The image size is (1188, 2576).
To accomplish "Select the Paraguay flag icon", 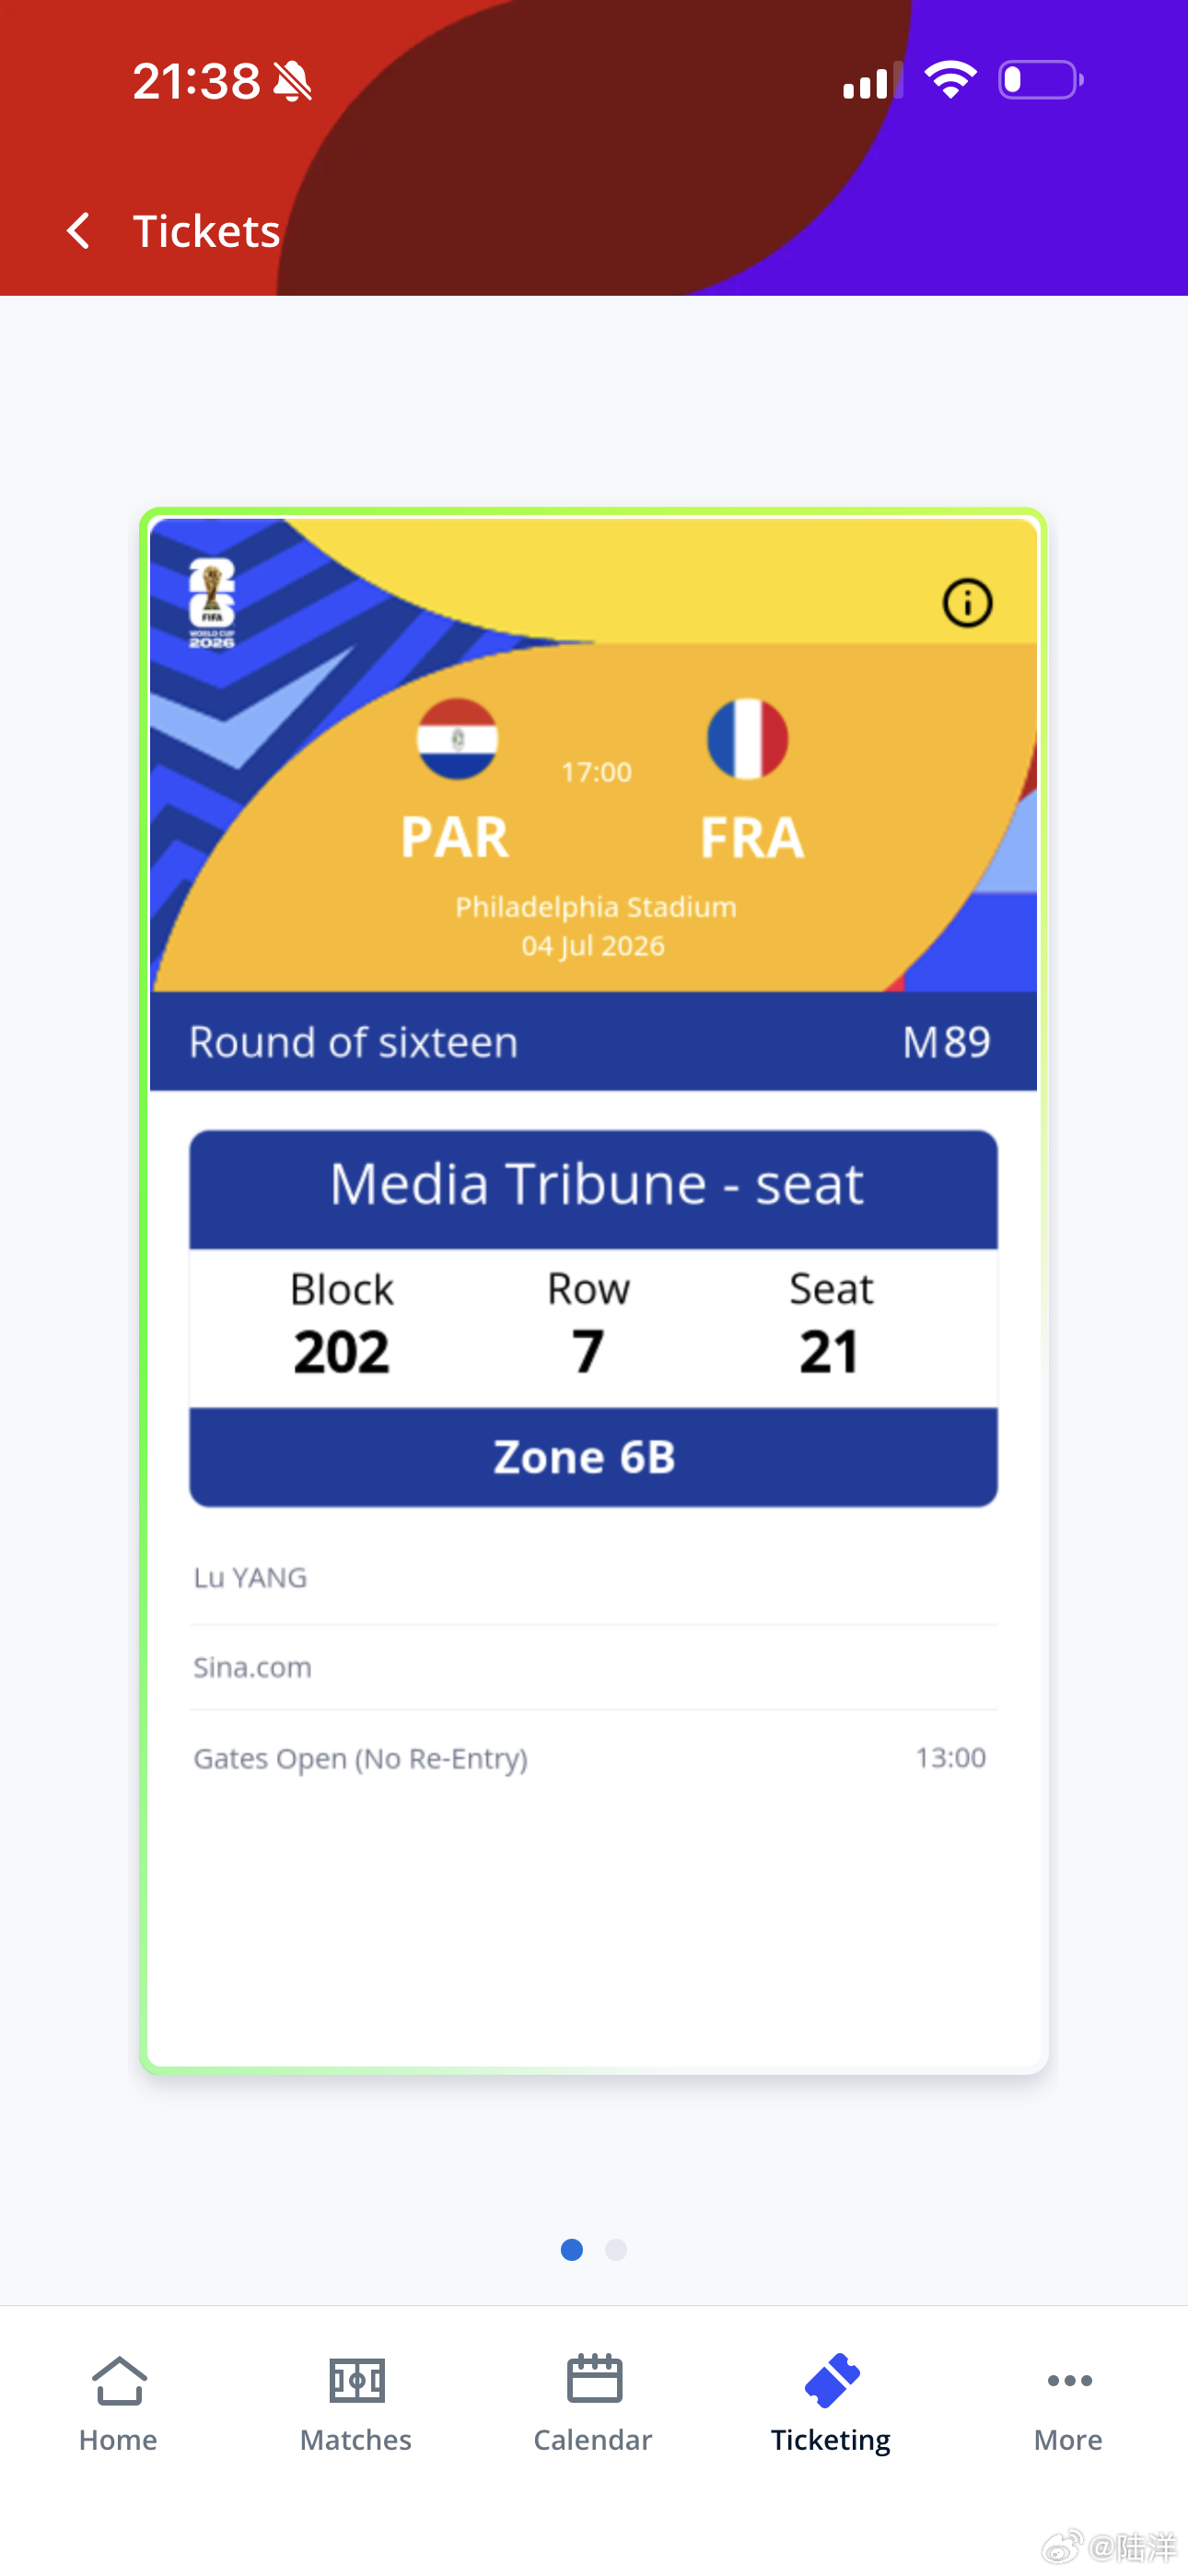I will pyautogui.click(x=457, y=739).
